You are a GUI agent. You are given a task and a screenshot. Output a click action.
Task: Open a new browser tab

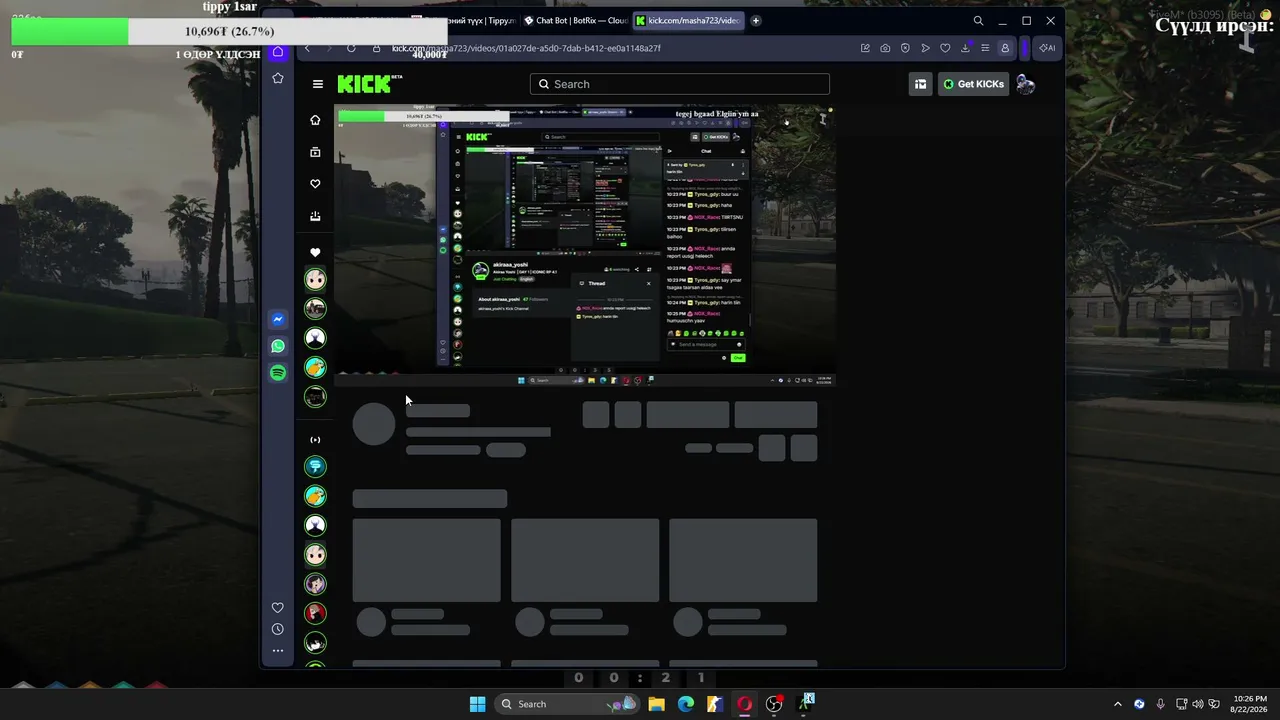(x=756, y=20)
